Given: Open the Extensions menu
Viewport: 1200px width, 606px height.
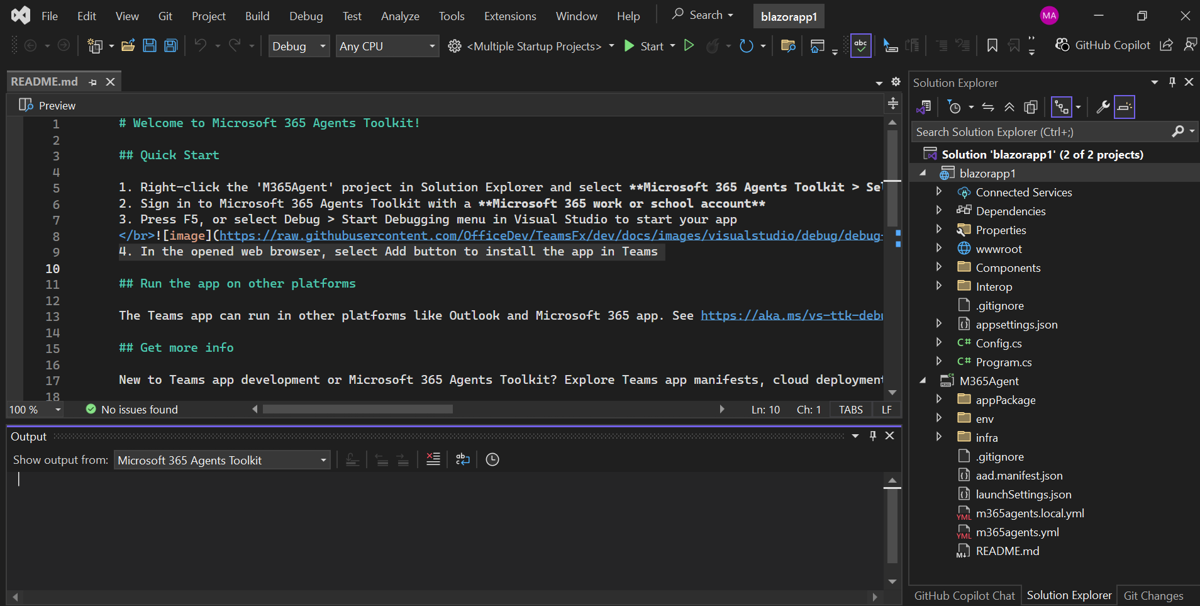Looking at the screenshot, I should [x=510, y=16].
